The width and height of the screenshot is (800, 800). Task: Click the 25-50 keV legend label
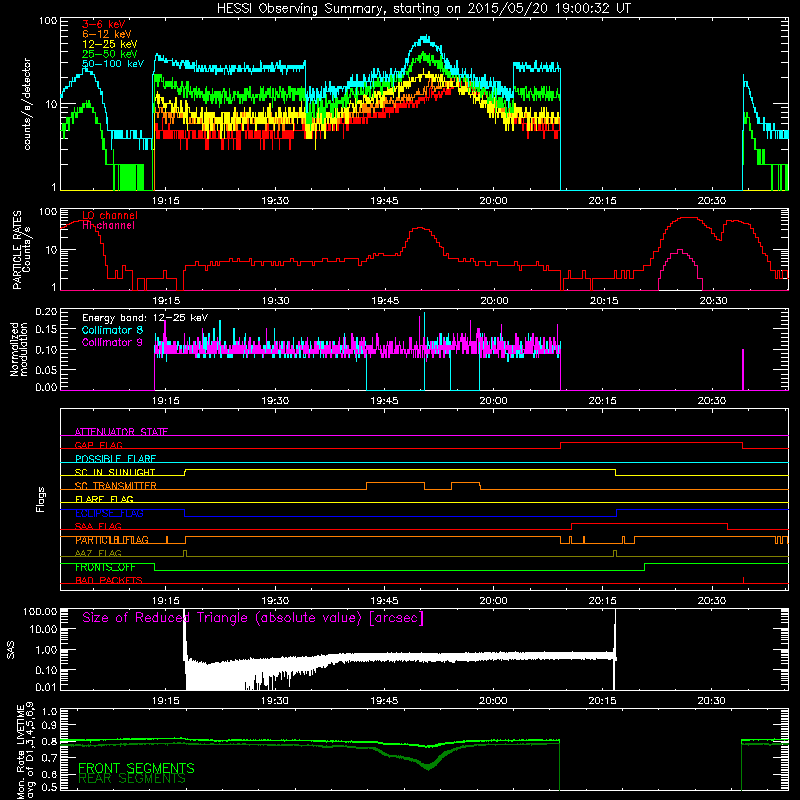coord(110,54)
